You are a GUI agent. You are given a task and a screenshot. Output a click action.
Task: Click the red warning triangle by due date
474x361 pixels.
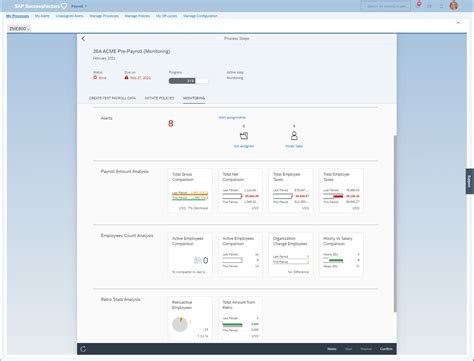click(126, 77)
